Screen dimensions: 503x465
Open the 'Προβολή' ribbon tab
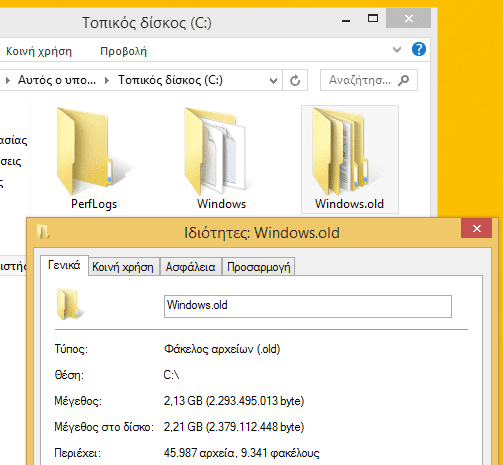[x=123, y=51]
